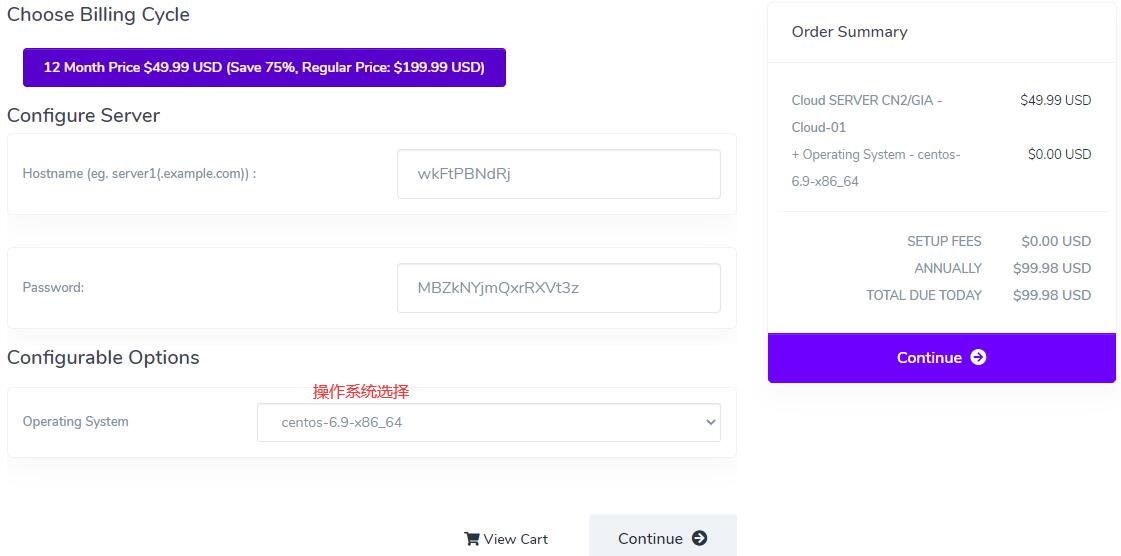Screen dimensions: 1121x556
Task: Click the Choose Billing Cycle heading
Action: click(x=99, y=14)
